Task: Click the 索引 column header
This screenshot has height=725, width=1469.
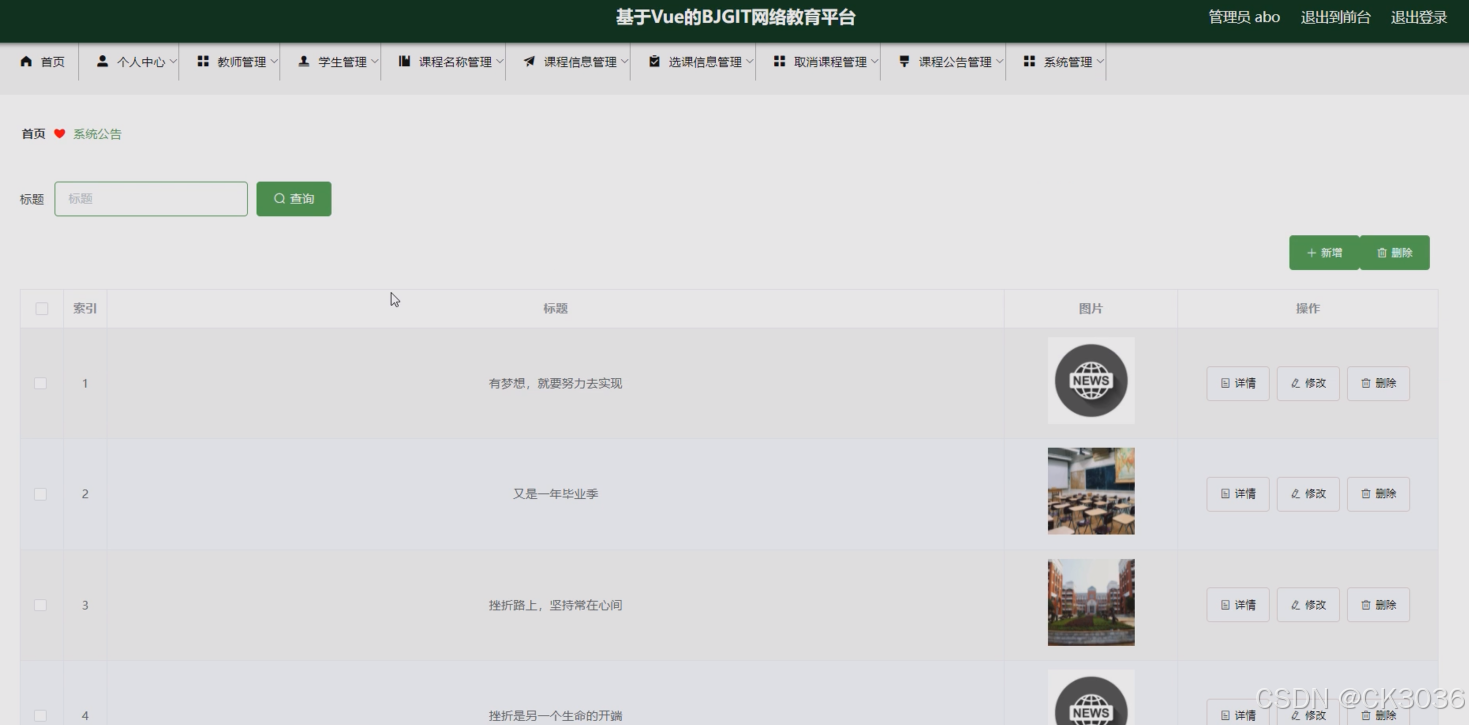Action: pyautogui.click(x=85, y=309)
